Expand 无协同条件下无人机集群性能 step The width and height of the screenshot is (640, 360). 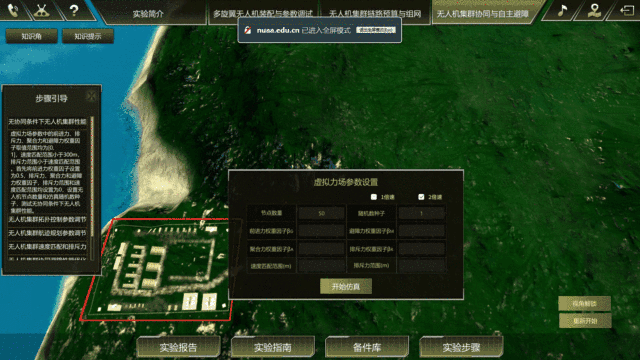point(48,122)
